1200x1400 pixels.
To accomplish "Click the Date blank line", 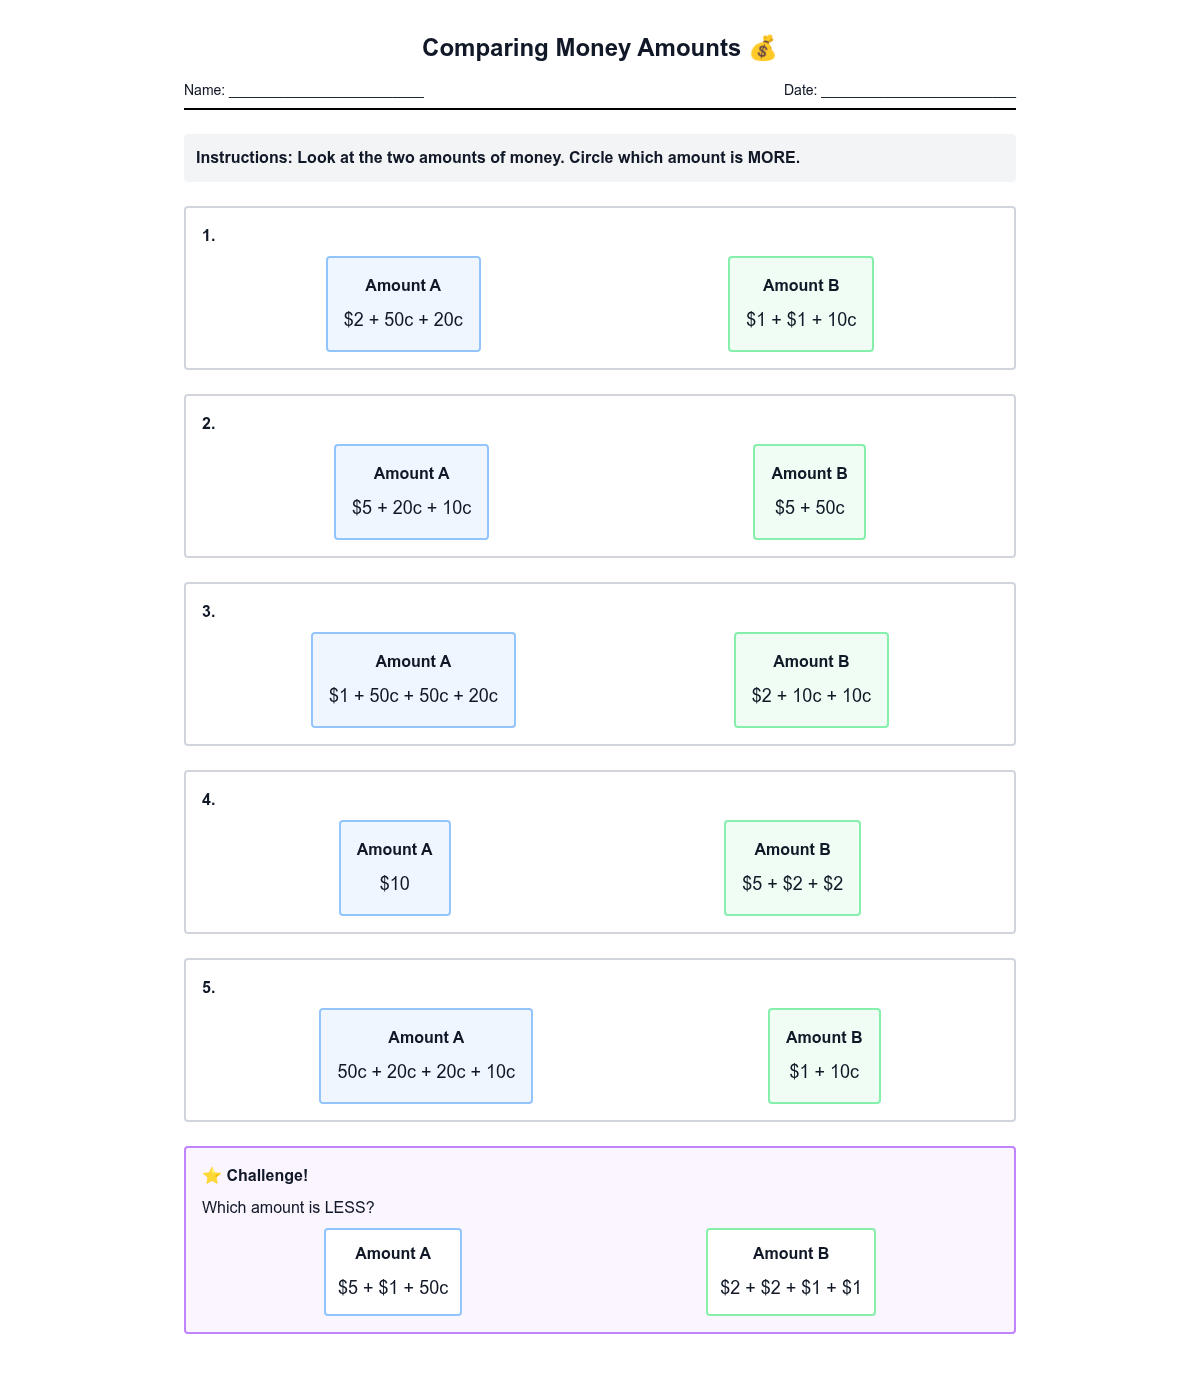I will point(918,91).
